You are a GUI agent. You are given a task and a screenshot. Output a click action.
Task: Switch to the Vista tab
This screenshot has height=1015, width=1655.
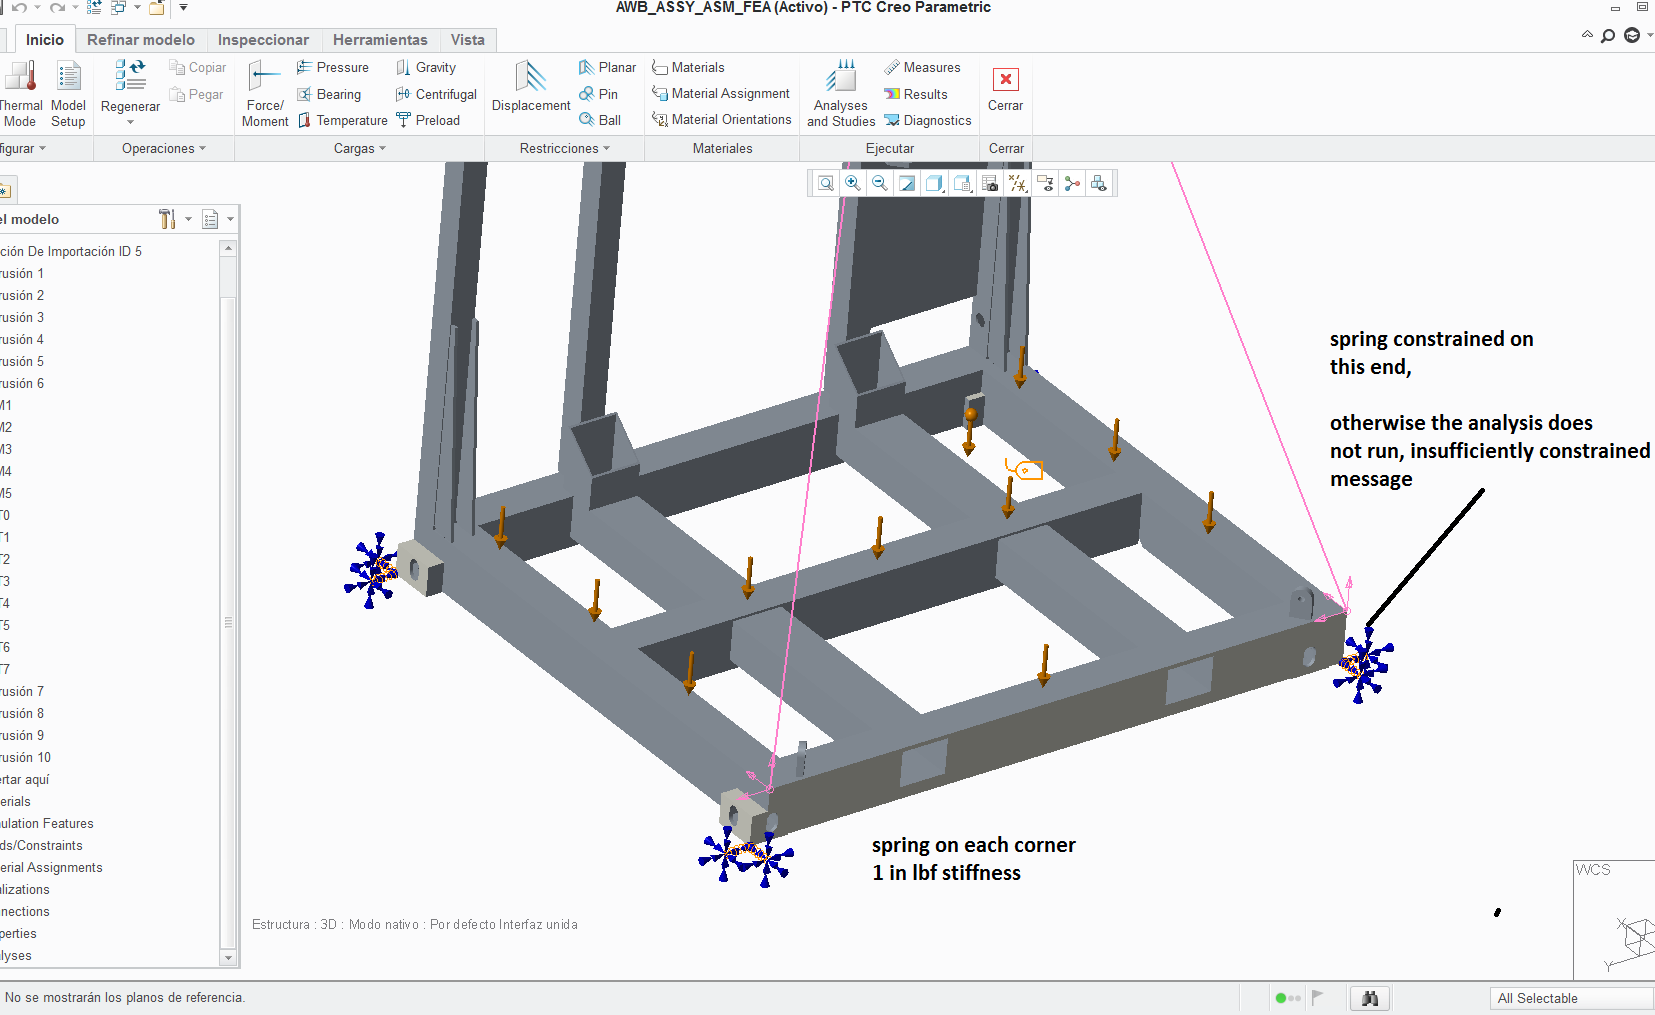tap(468, 40)
